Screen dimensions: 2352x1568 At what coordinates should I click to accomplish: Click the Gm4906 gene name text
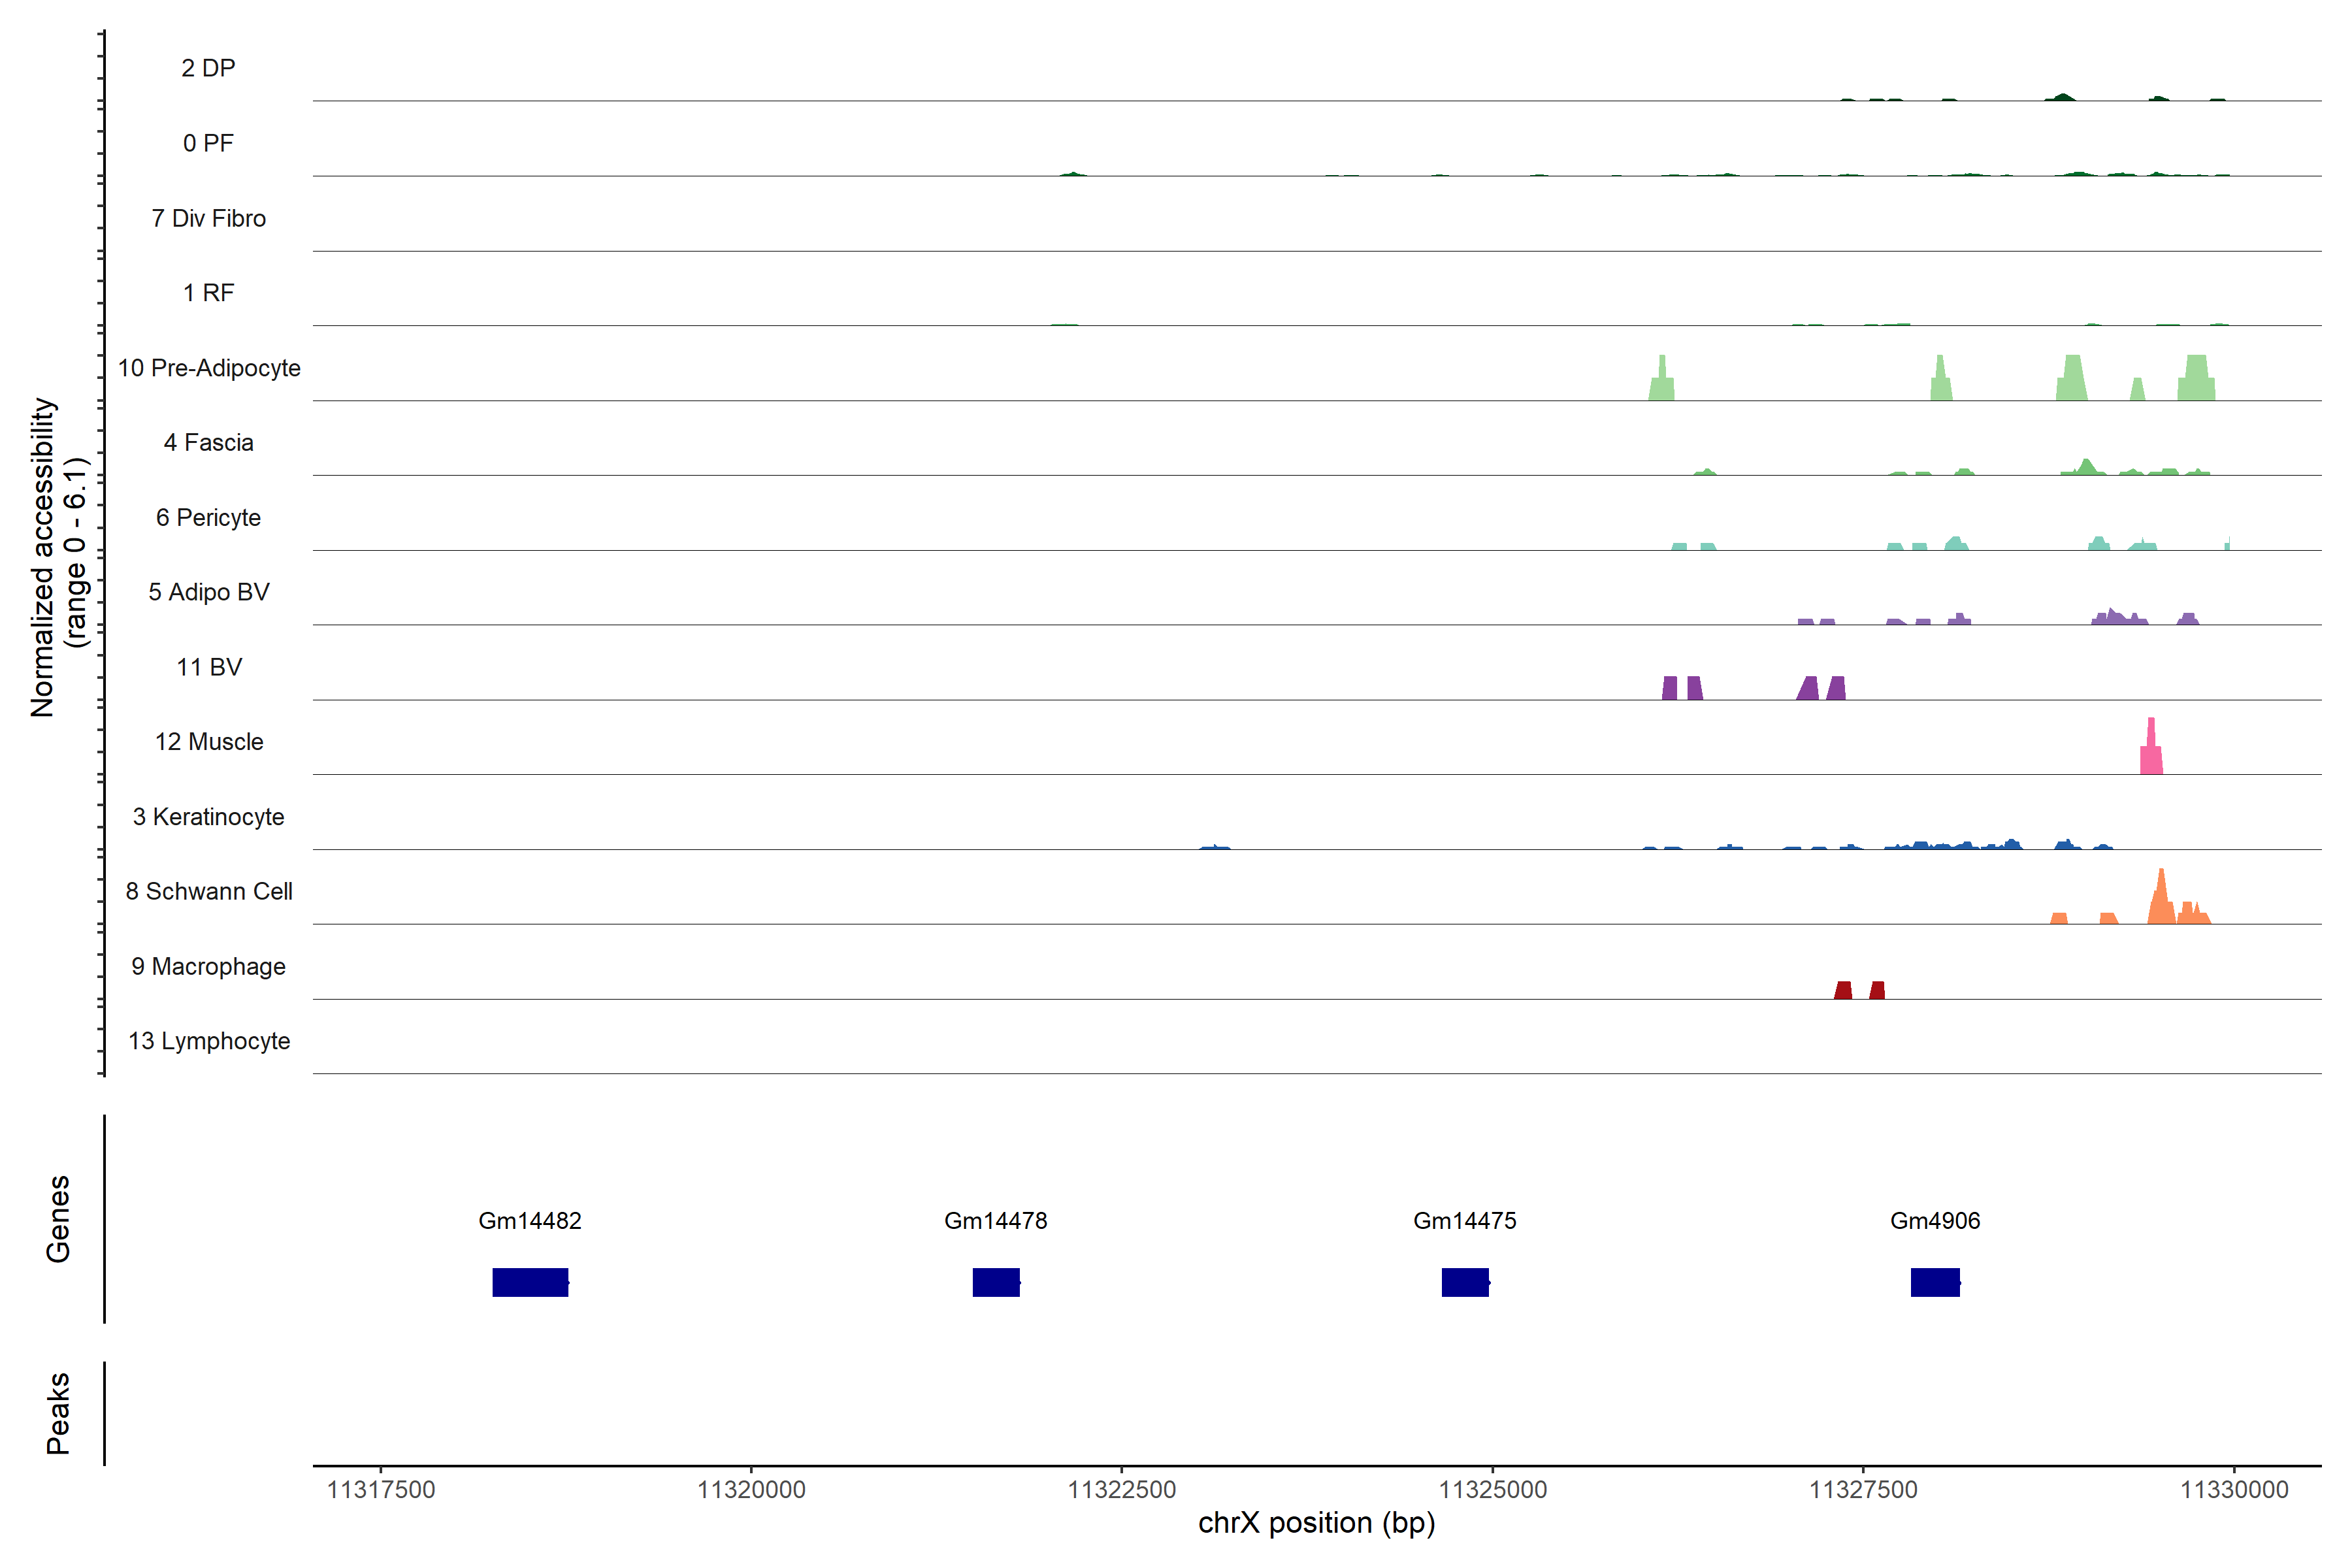[x=1935, y=1221]
